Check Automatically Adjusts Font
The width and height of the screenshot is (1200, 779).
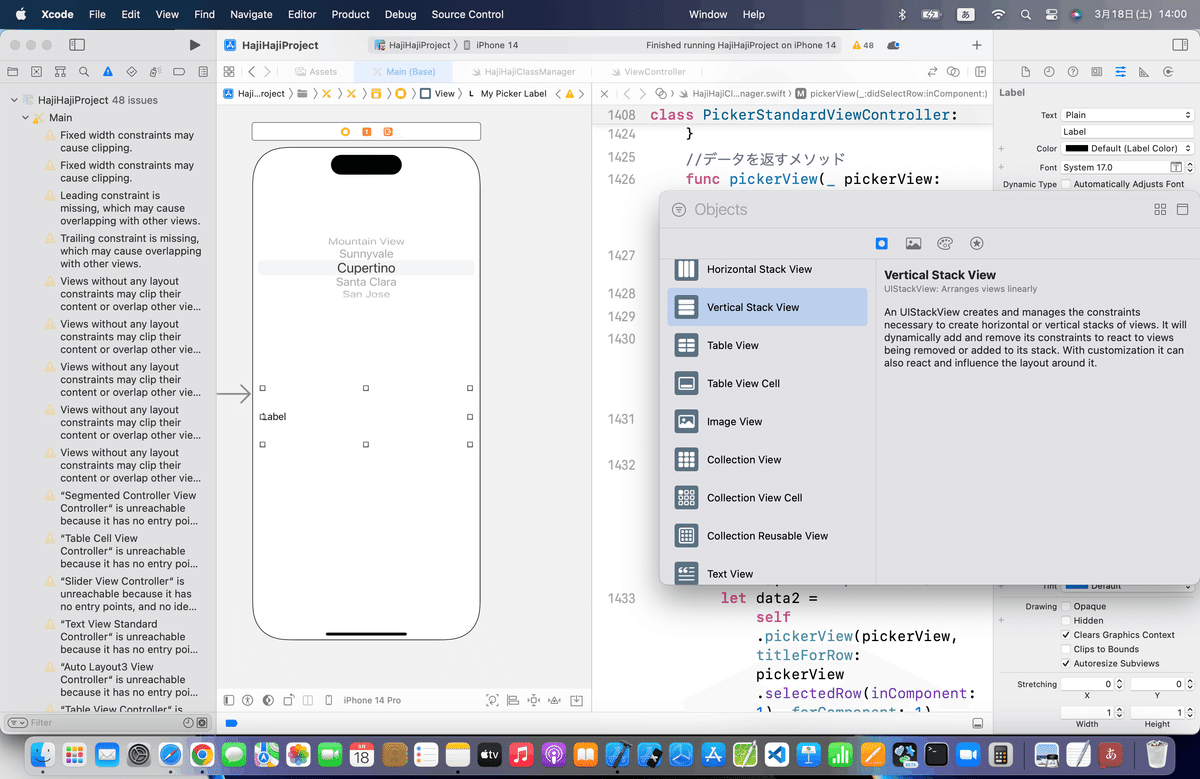pos(1066,184)
